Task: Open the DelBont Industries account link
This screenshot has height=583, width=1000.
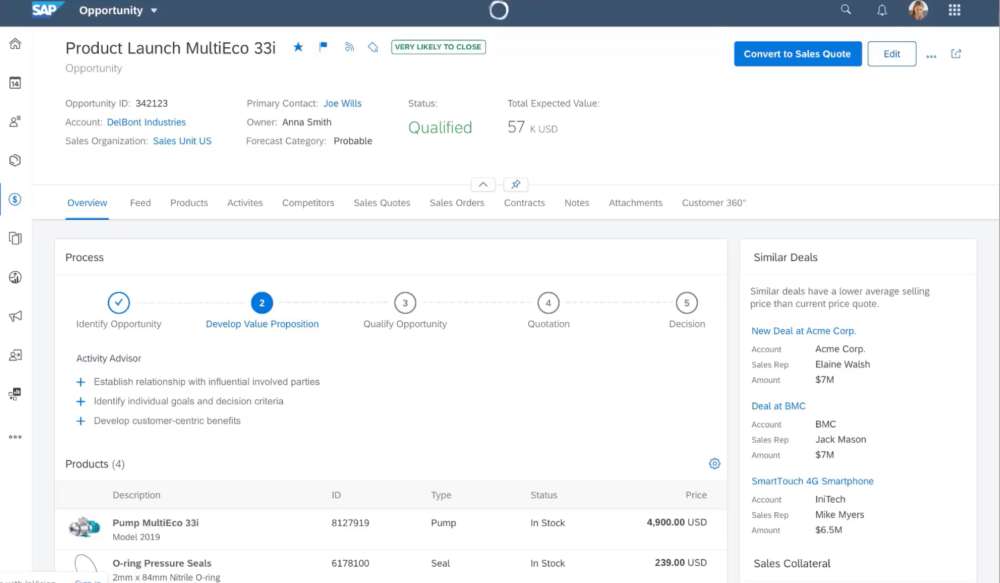Action: coord(146,122)
